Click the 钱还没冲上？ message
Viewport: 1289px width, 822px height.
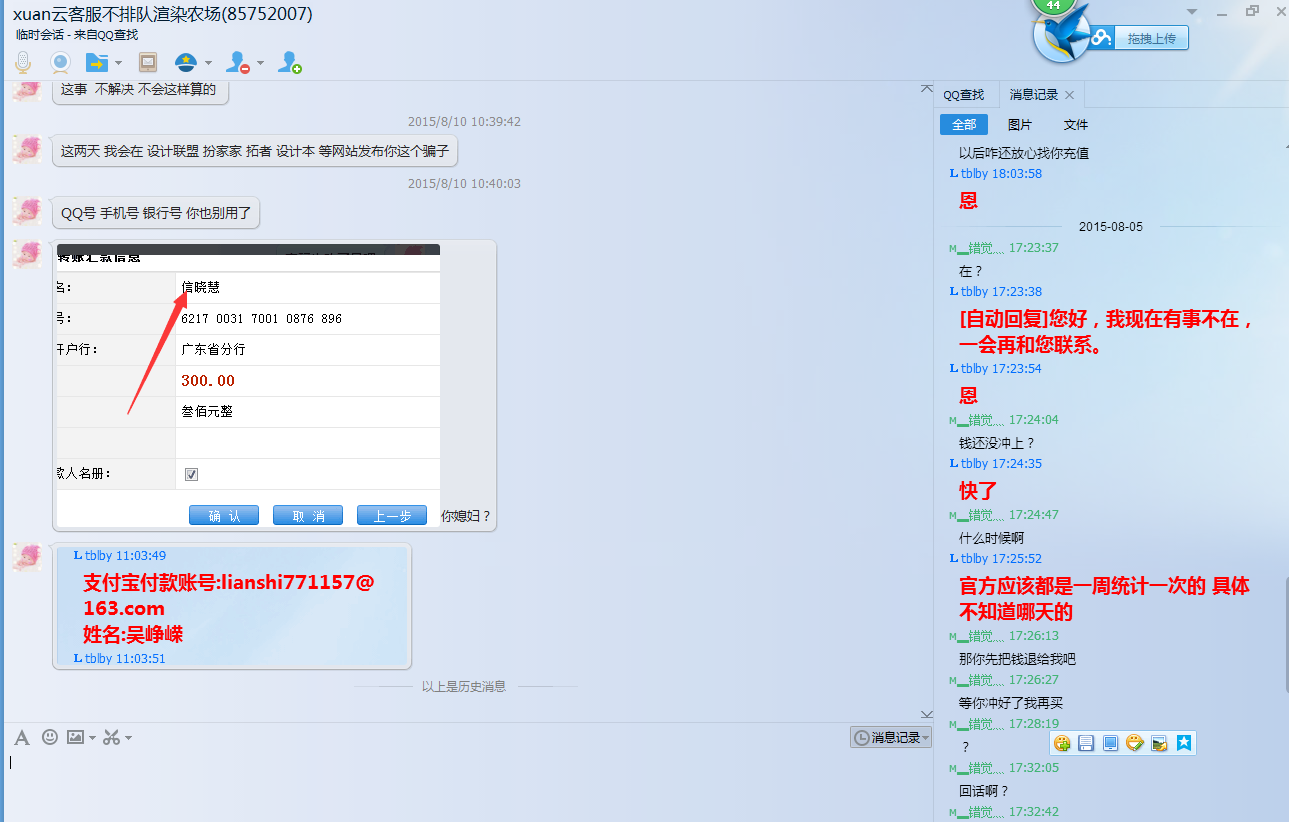[x=997, y=443]
